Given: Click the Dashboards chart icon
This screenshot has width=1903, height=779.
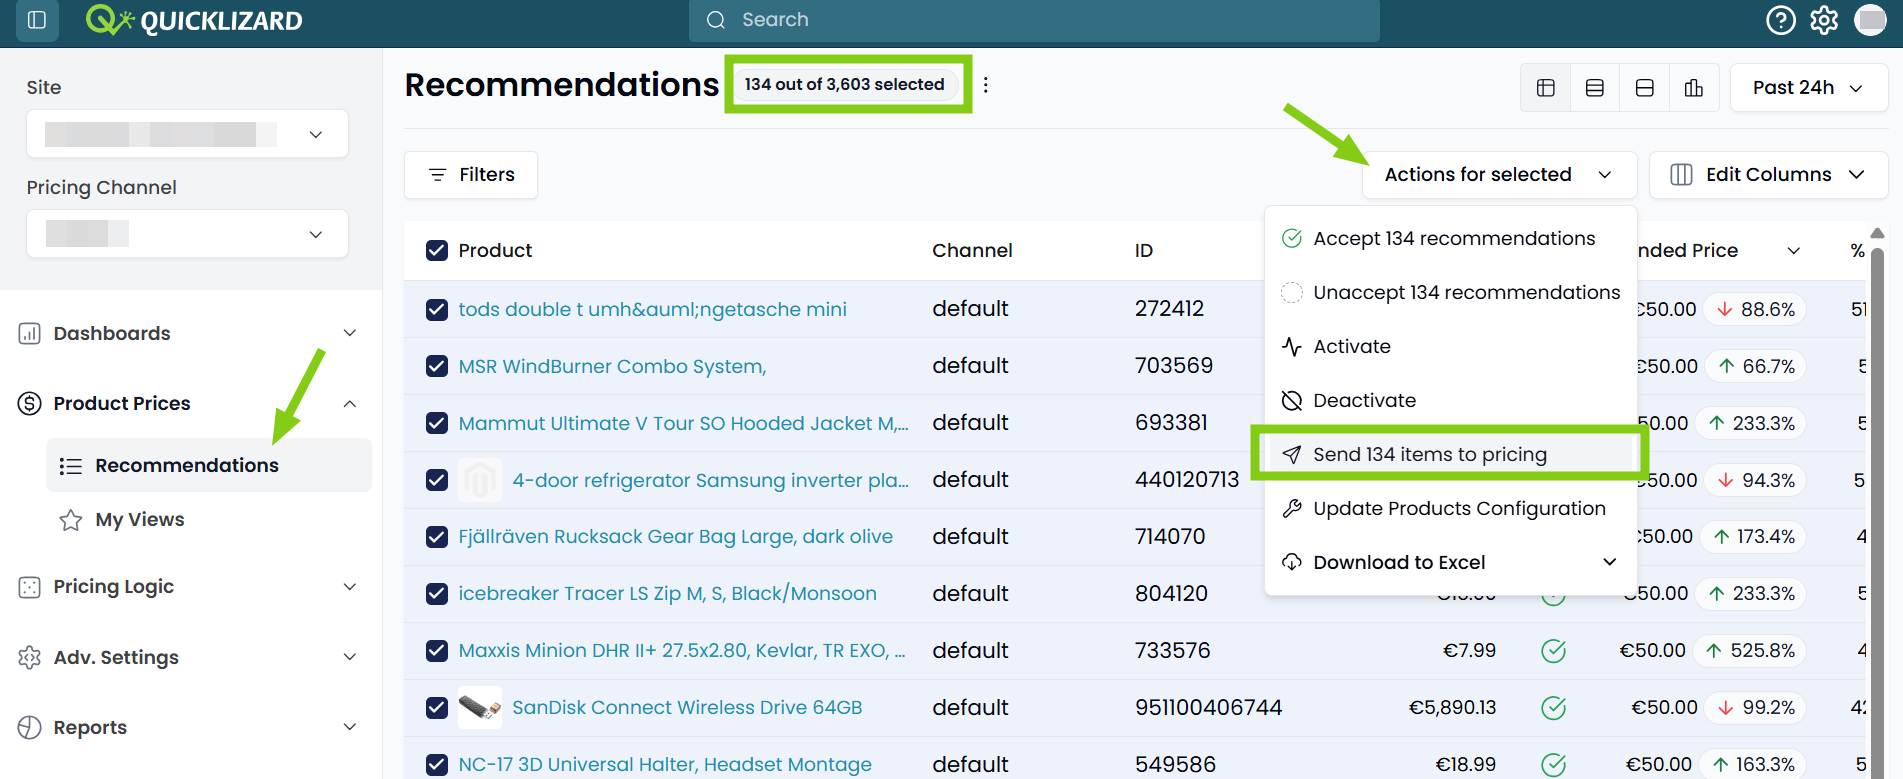Looking at the screenshot, I should click(30, 333).
